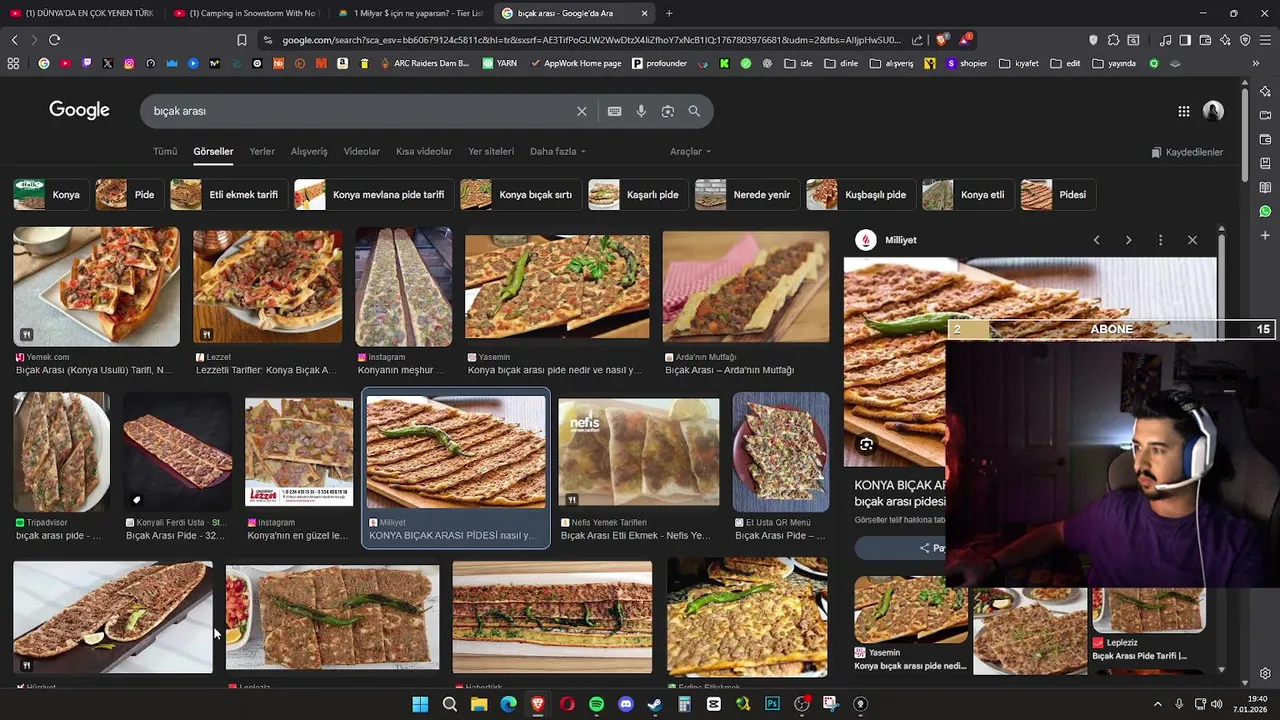Screen dimensions: 1280x720
Task: Open Brave Shields lion icon
Action: pyautogui.click(x=942, y=40)
